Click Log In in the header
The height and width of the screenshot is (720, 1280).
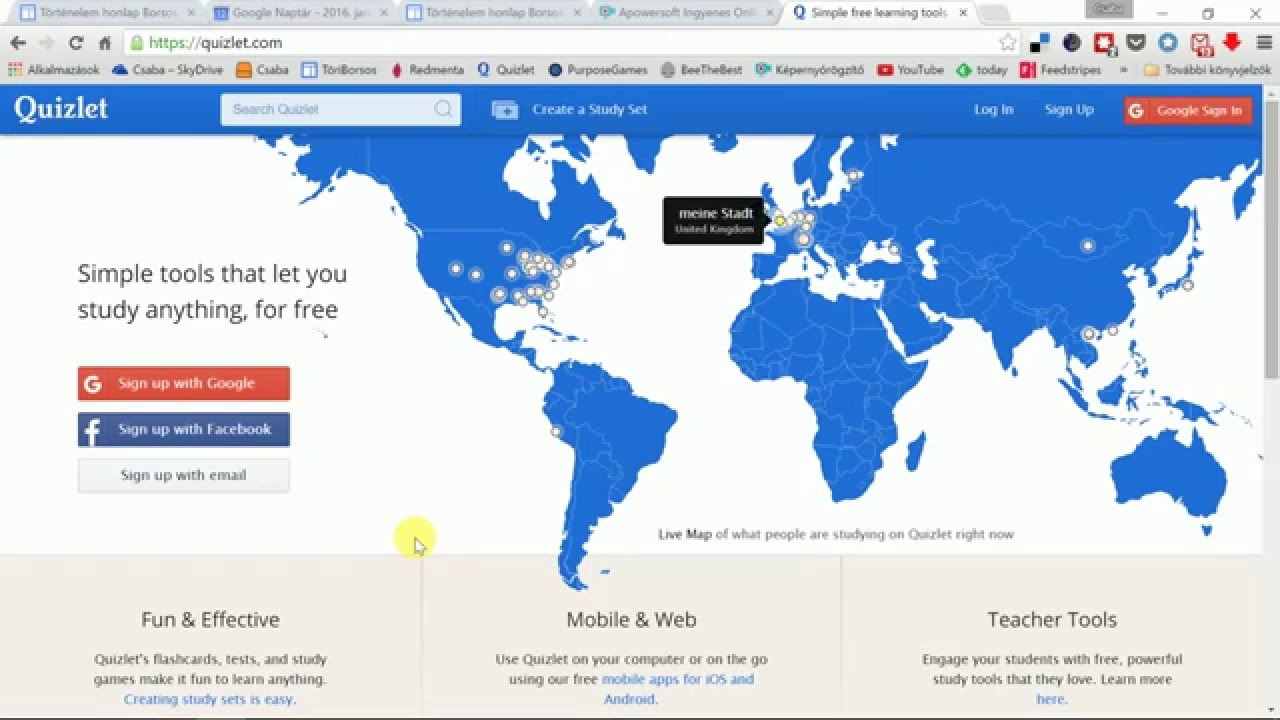(993, 109)
